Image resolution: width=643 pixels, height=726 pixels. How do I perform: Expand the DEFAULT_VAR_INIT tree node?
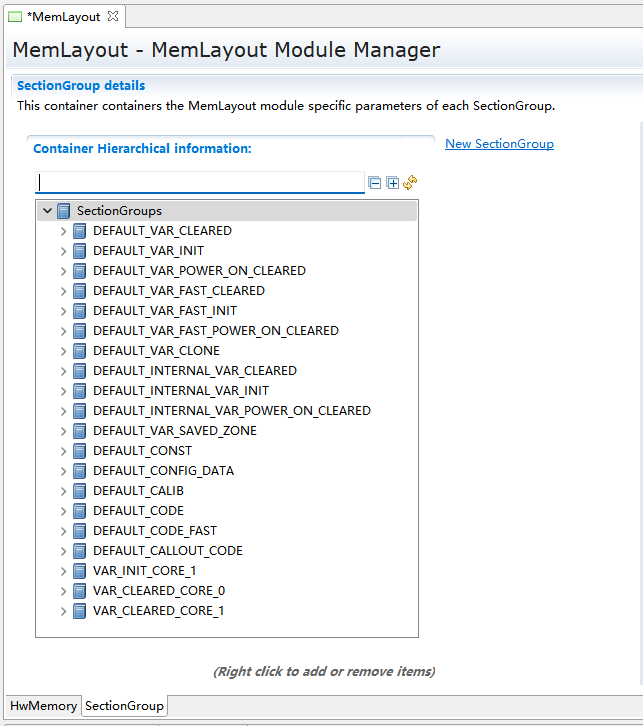click(64, 251)
